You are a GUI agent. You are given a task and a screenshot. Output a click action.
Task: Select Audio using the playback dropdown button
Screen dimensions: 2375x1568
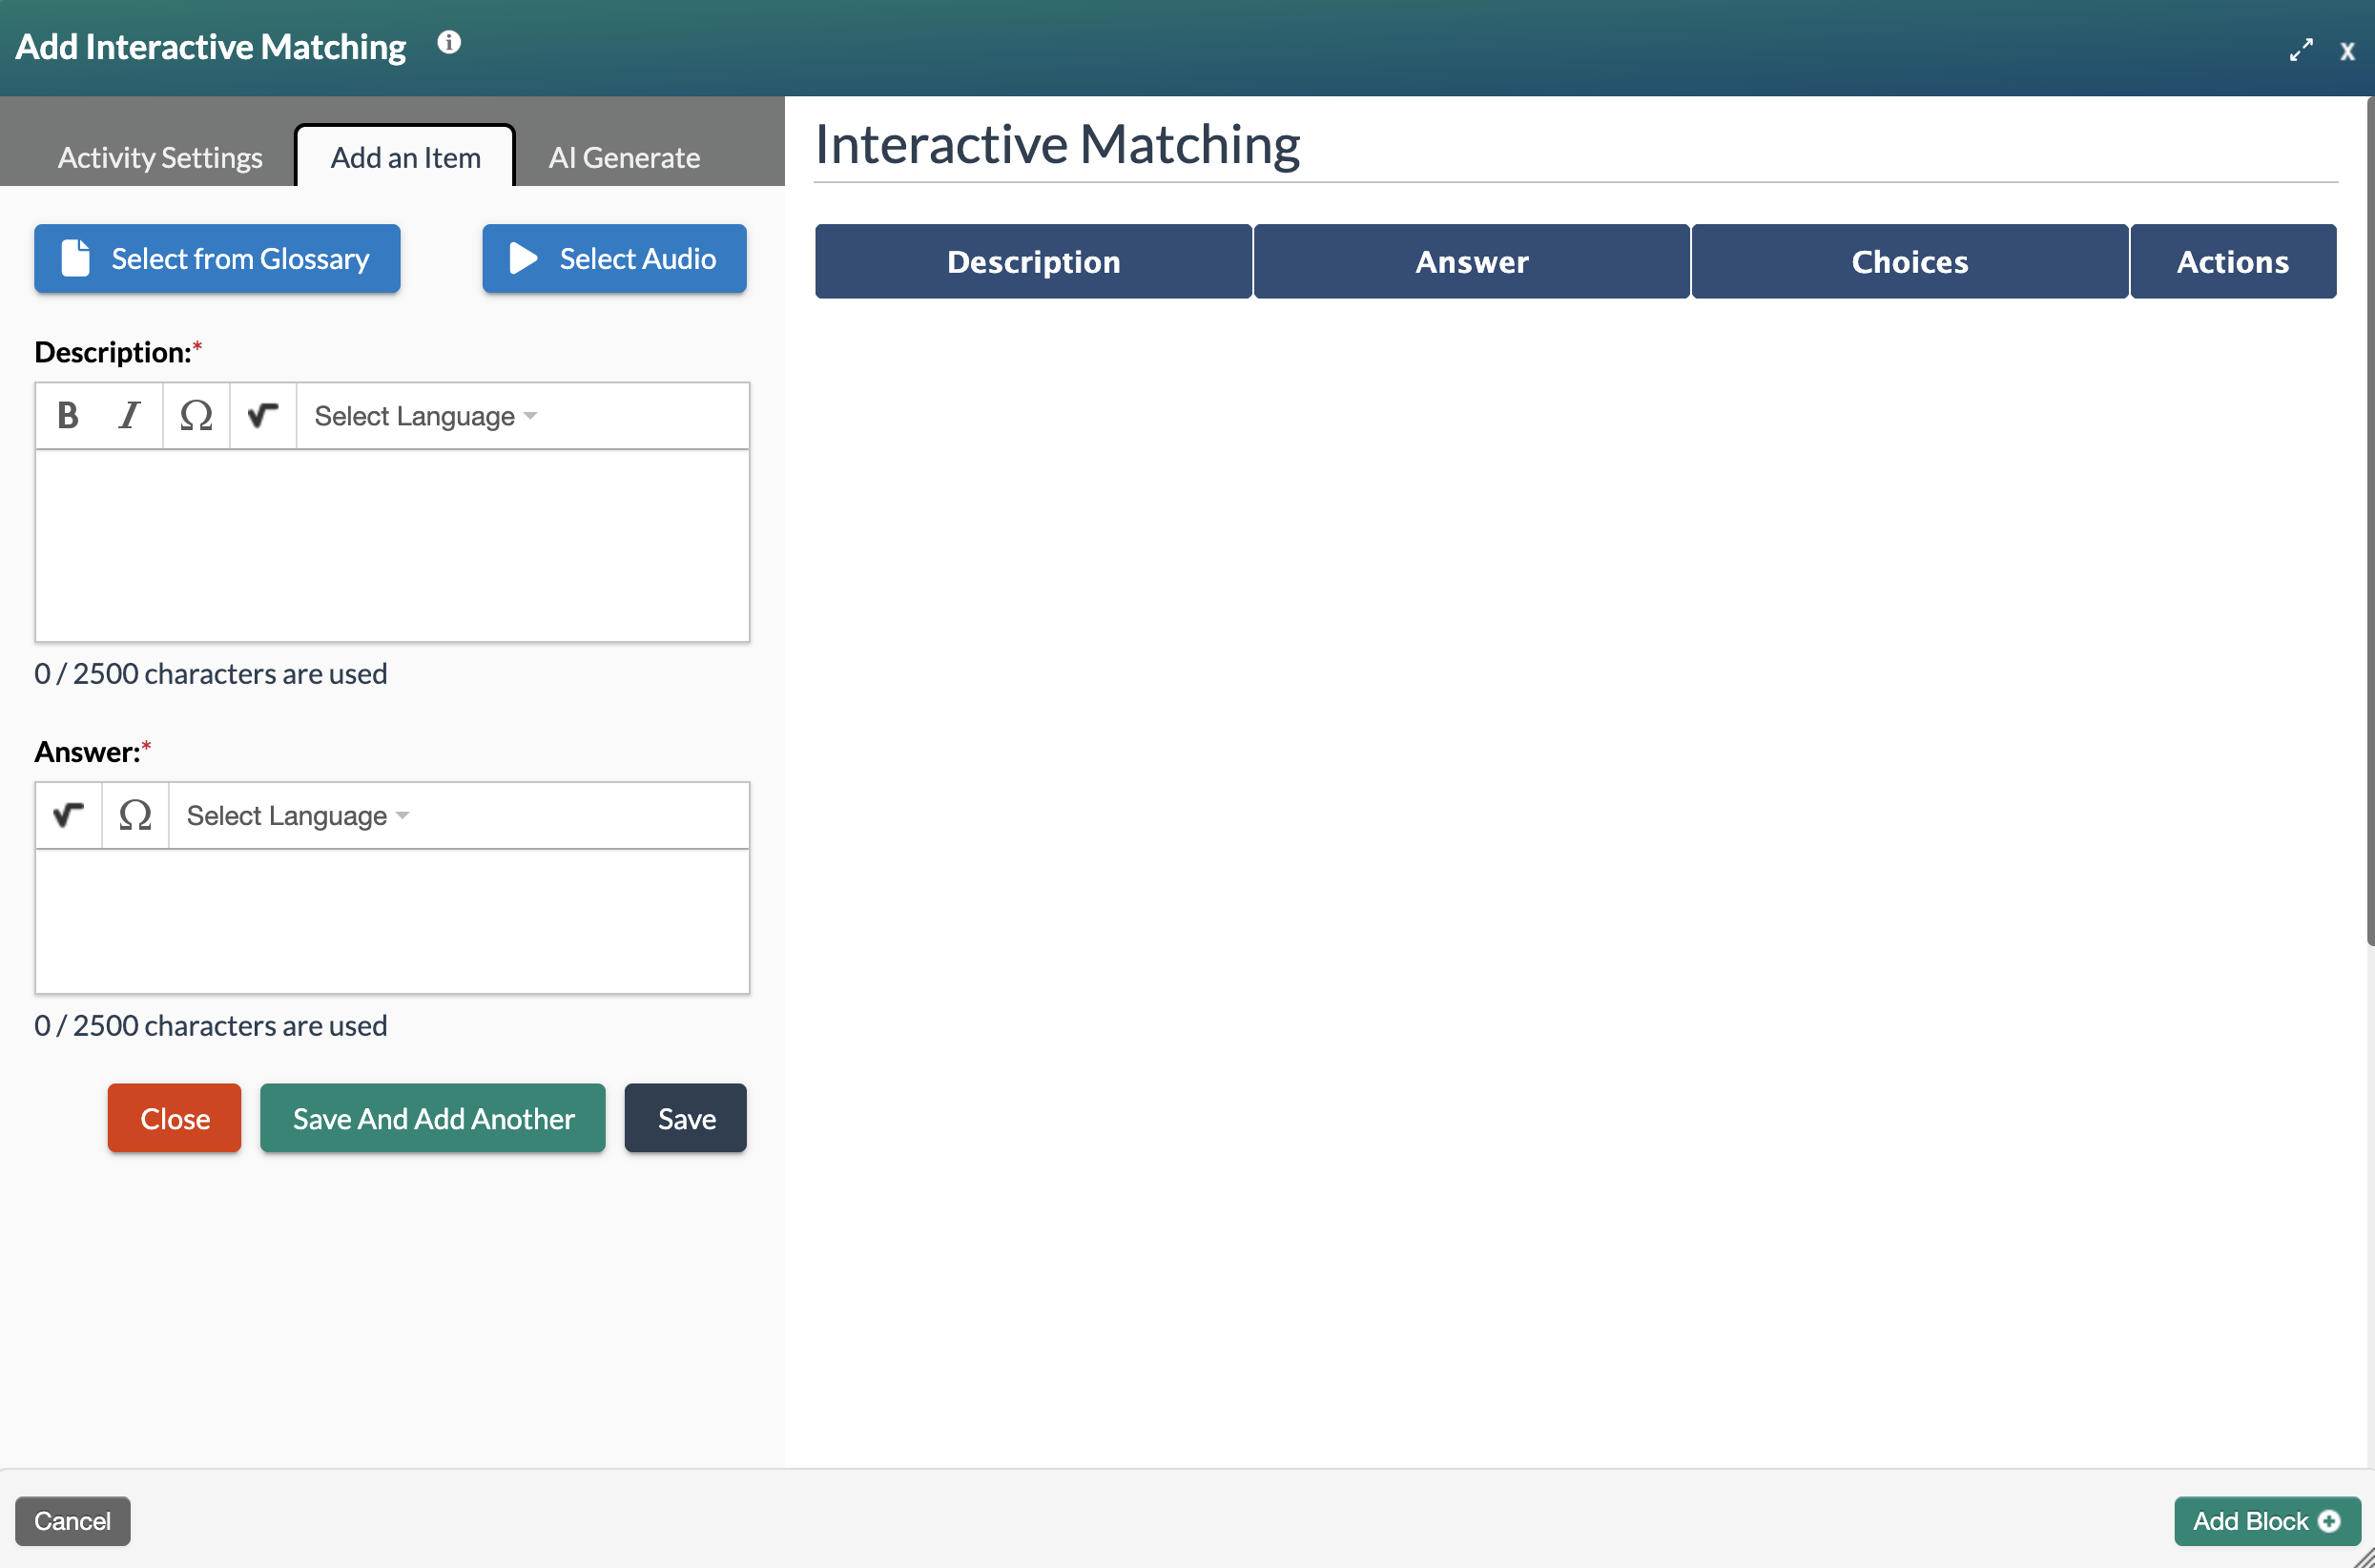(x=613, y=258)
